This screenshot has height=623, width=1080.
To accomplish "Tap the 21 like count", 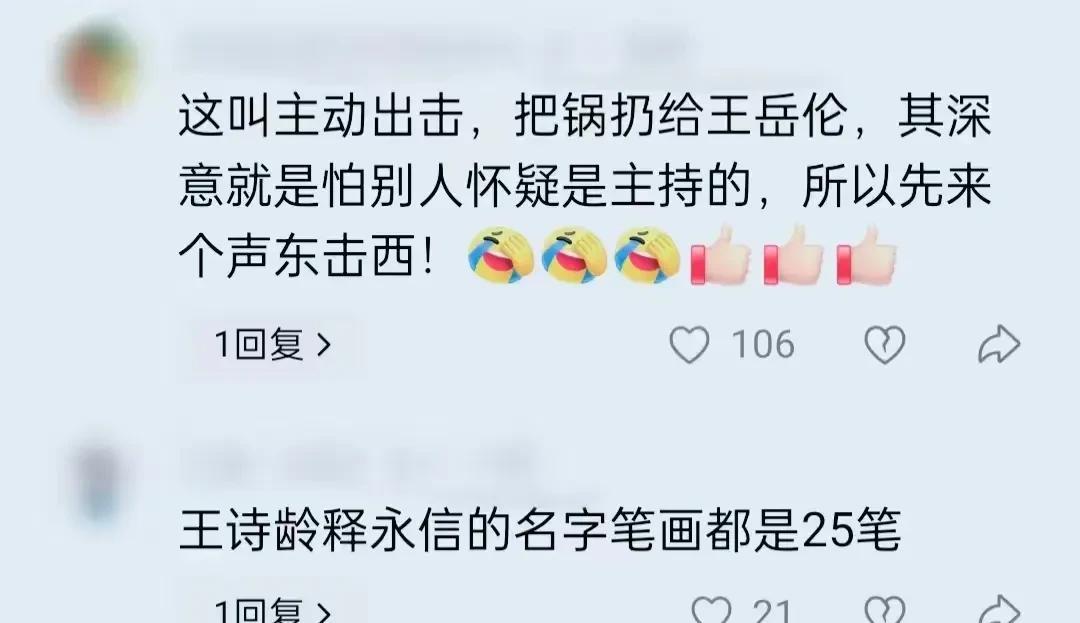I will click(x=771, y=611).
